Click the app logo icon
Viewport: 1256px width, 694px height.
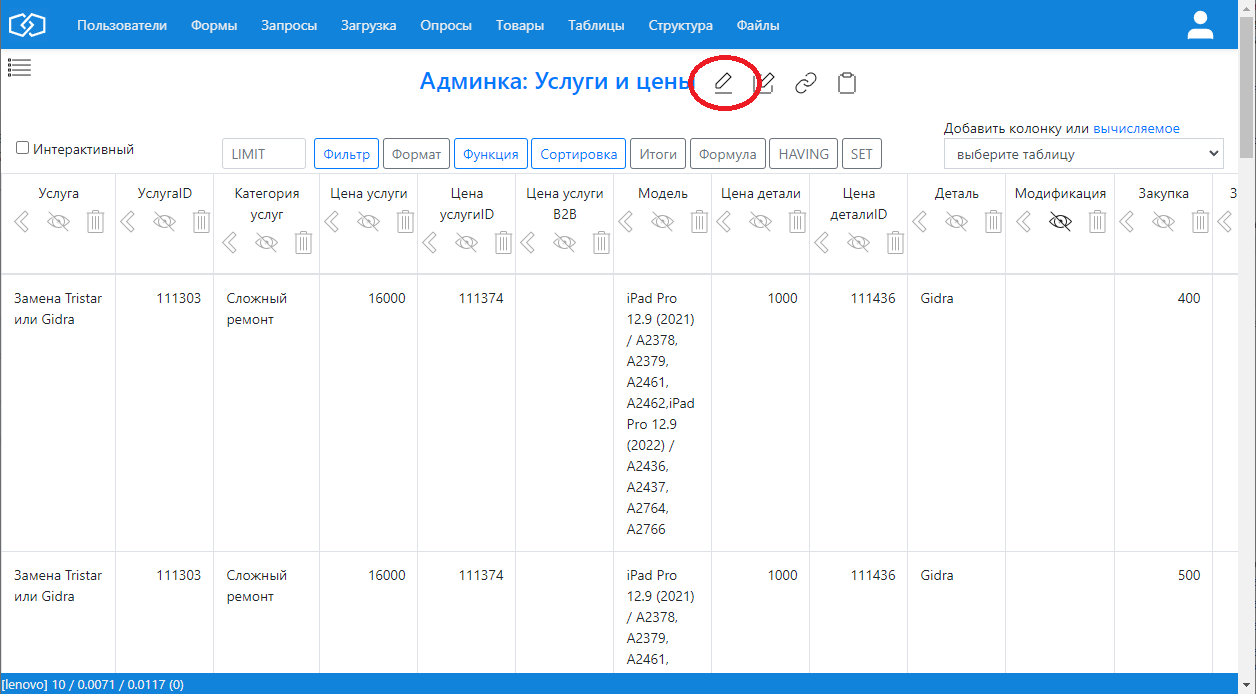(28, 25)
